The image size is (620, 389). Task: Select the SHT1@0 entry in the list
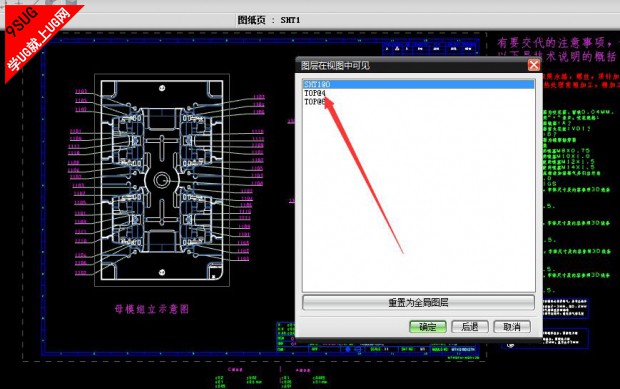click(x=419, y=84)
